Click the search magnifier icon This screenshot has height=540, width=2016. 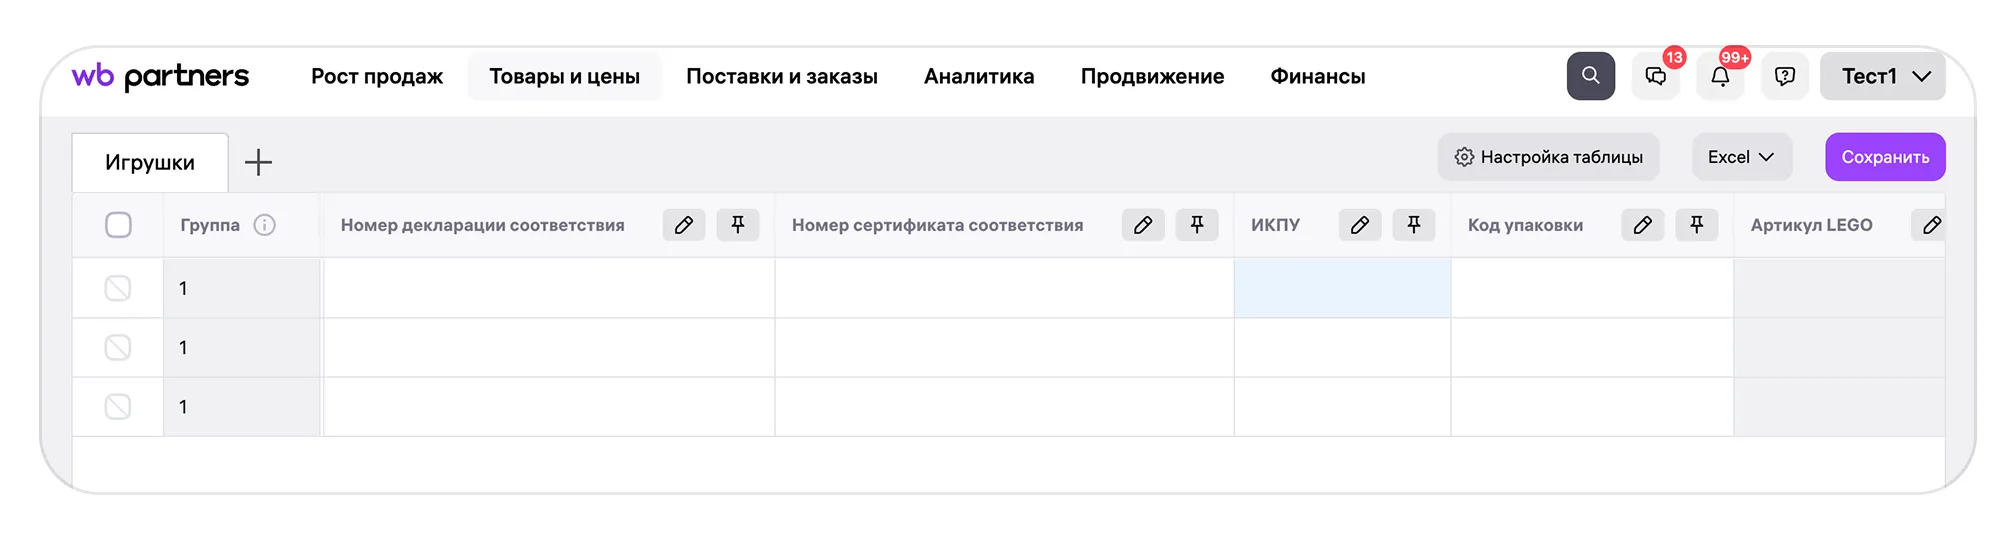tap(1590, 76)
